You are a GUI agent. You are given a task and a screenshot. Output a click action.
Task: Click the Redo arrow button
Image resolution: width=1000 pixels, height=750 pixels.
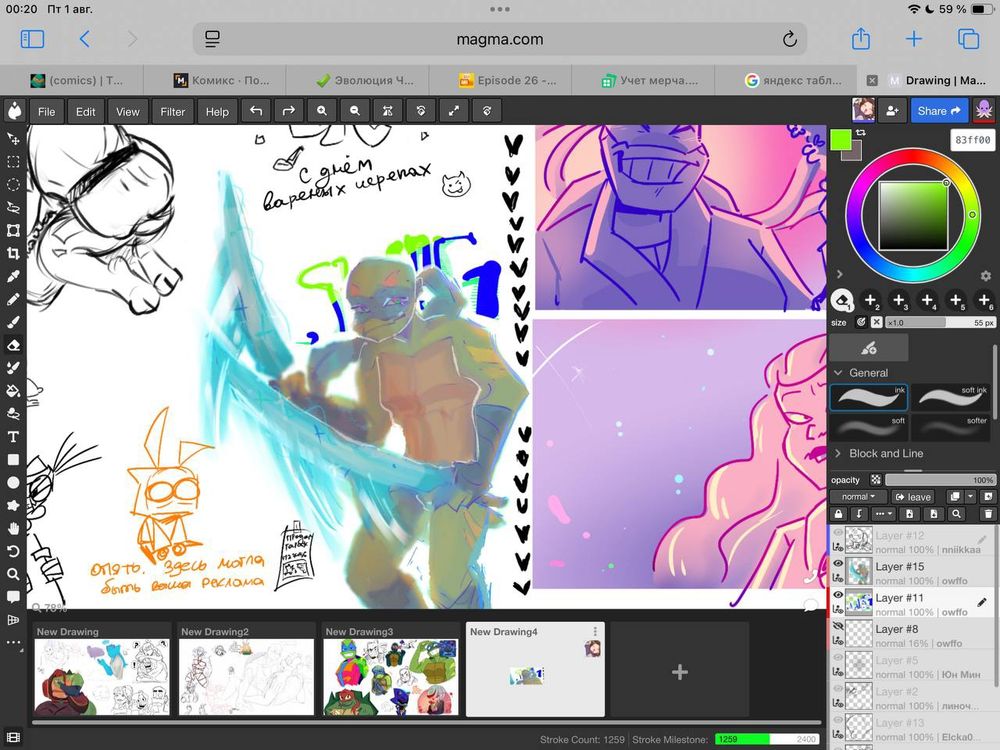click(x=289, y=111)
